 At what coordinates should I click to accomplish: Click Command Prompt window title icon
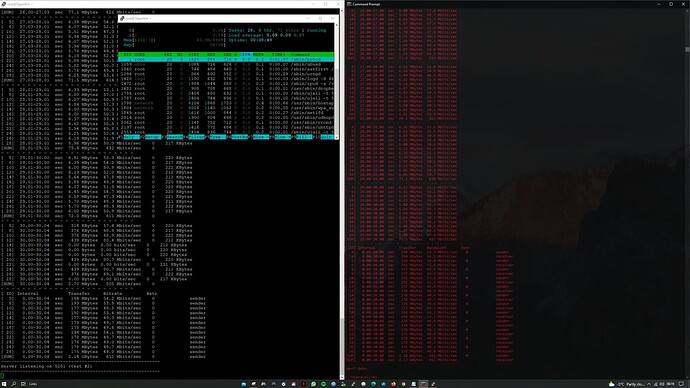click(x=349, y=4)
